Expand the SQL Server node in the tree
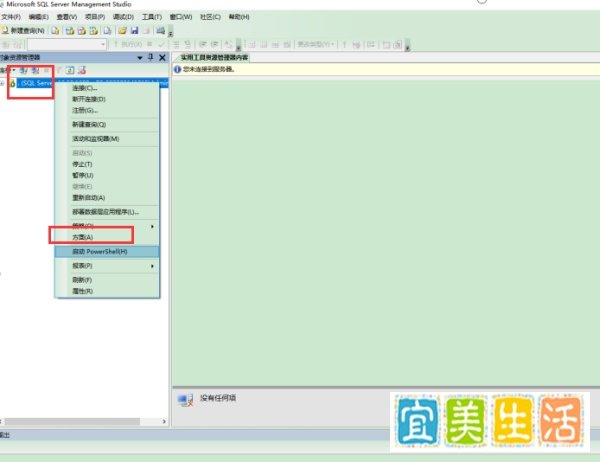 (2, 83)
